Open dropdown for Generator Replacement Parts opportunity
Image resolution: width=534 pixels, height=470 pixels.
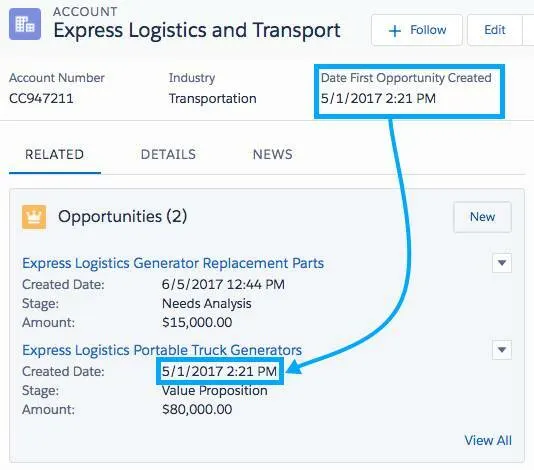[502, 263]
